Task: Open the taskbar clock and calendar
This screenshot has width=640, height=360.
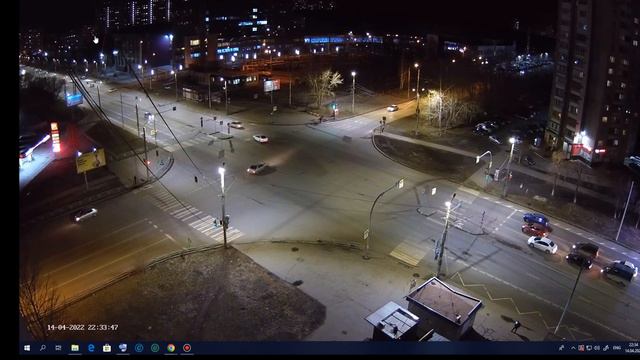Action: coord(633,348)
